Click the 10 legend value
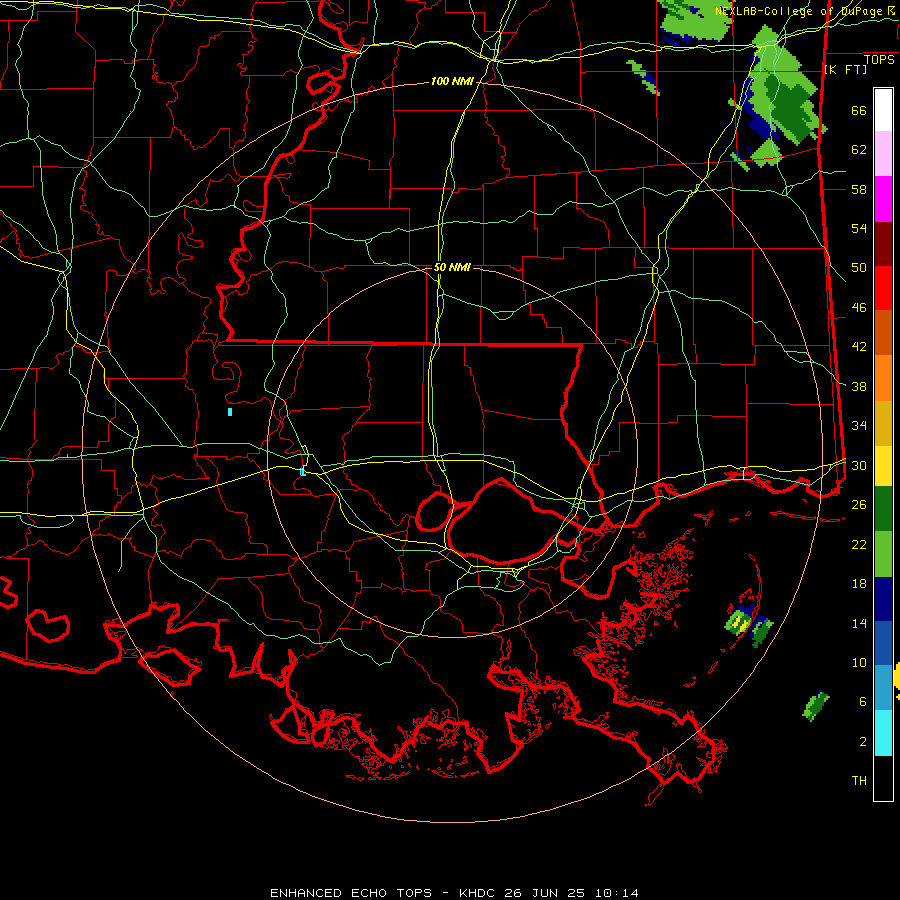The image size is (900, 900). point(859,662)
